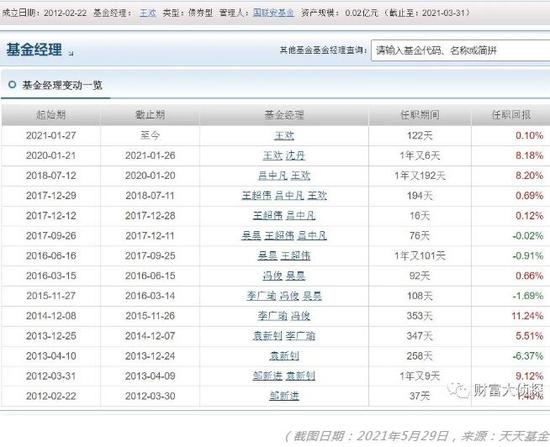Image resolution: width=550 pixels, height=447 pixels.
Task: Select the 2021-01-27 start date cell
Action: (51, 135)
